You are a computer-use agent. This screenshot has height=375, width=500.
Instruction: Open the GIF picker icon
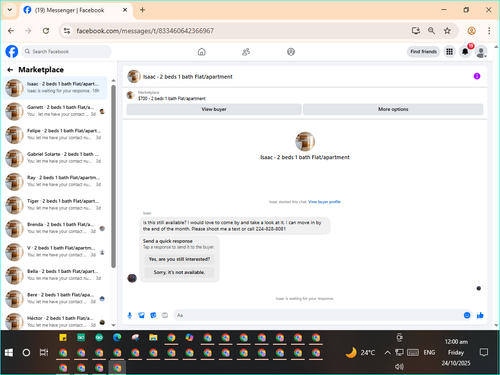tap(165, 315)
